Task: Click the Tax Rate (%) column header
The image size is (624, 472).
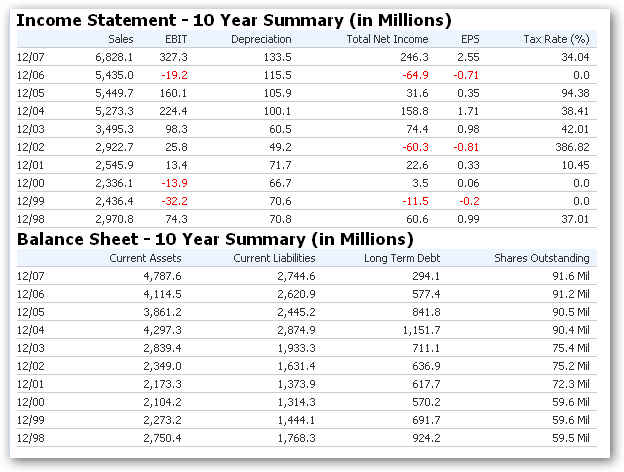Action: 556,39
